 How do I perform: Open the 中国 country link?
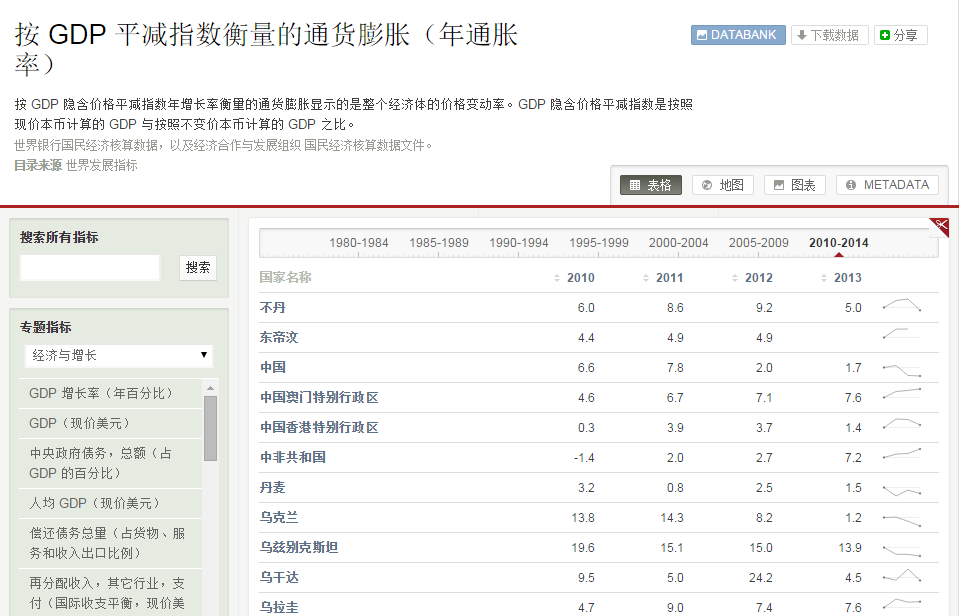(273, 367)
